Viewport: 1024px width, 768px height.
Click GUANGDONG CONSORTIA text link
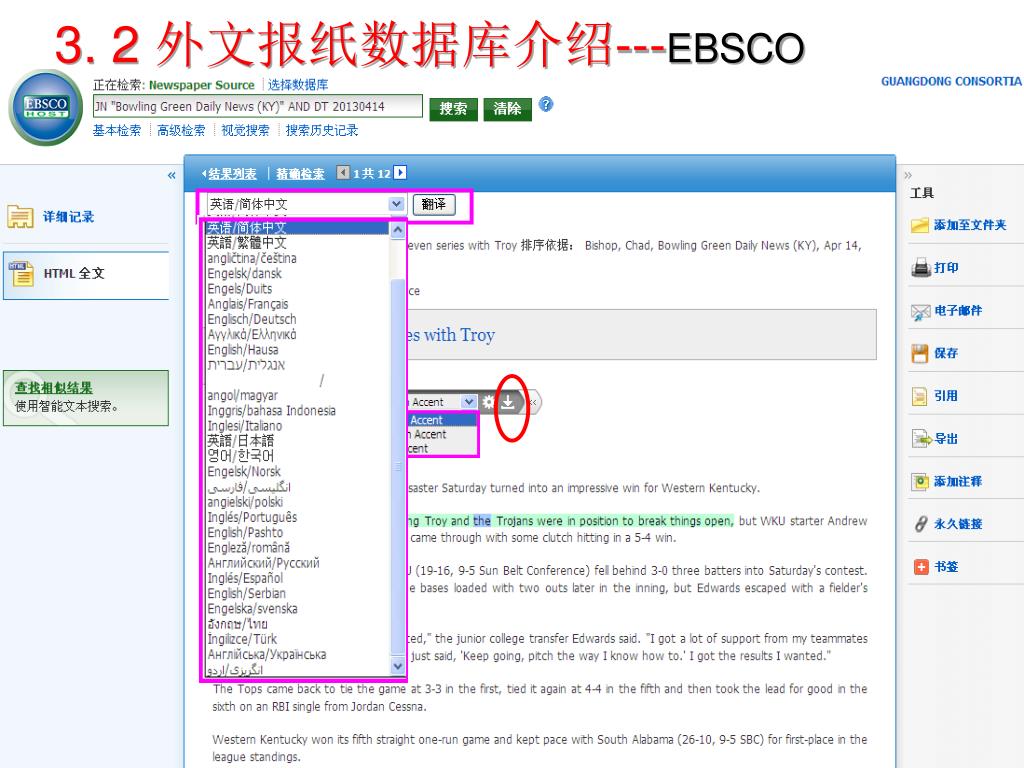coord(951,81)
